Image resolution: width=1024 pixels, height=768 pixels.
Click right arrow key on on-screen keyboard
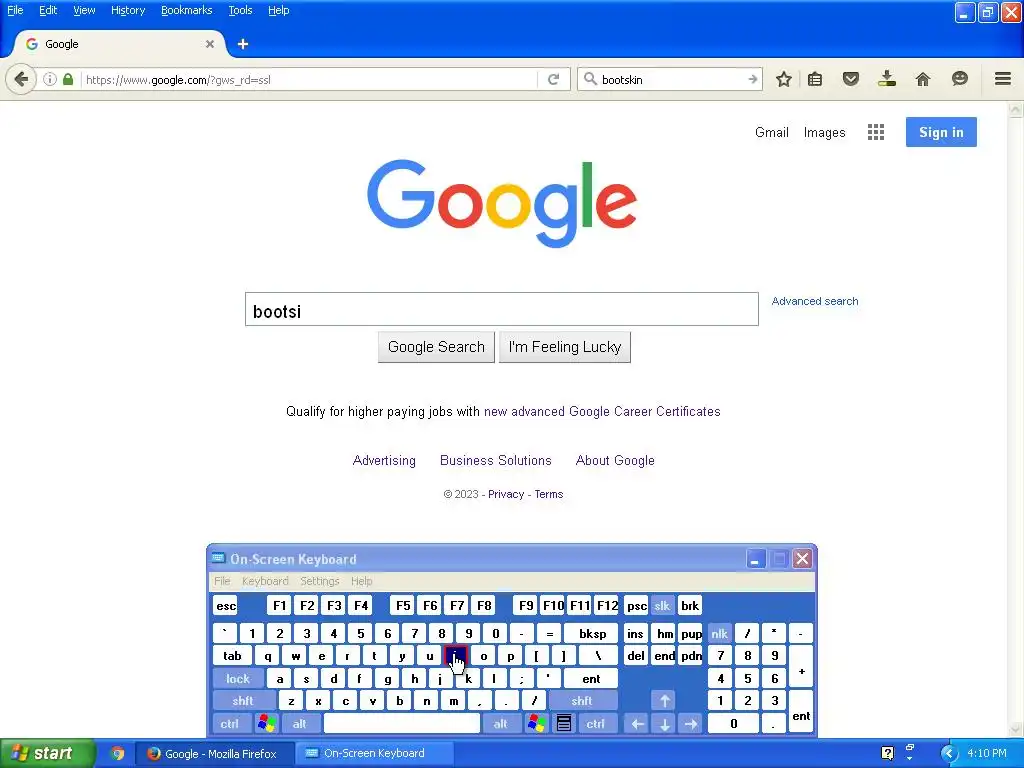point(691,724)
